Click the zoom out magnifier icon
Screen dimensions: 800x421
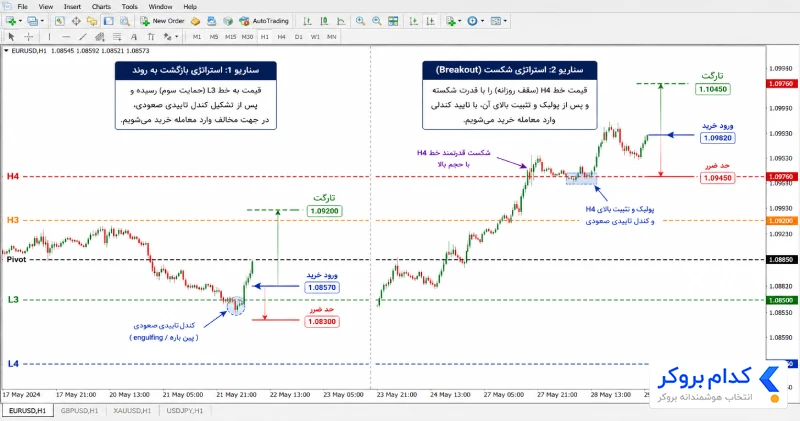(x=377, y=21)
